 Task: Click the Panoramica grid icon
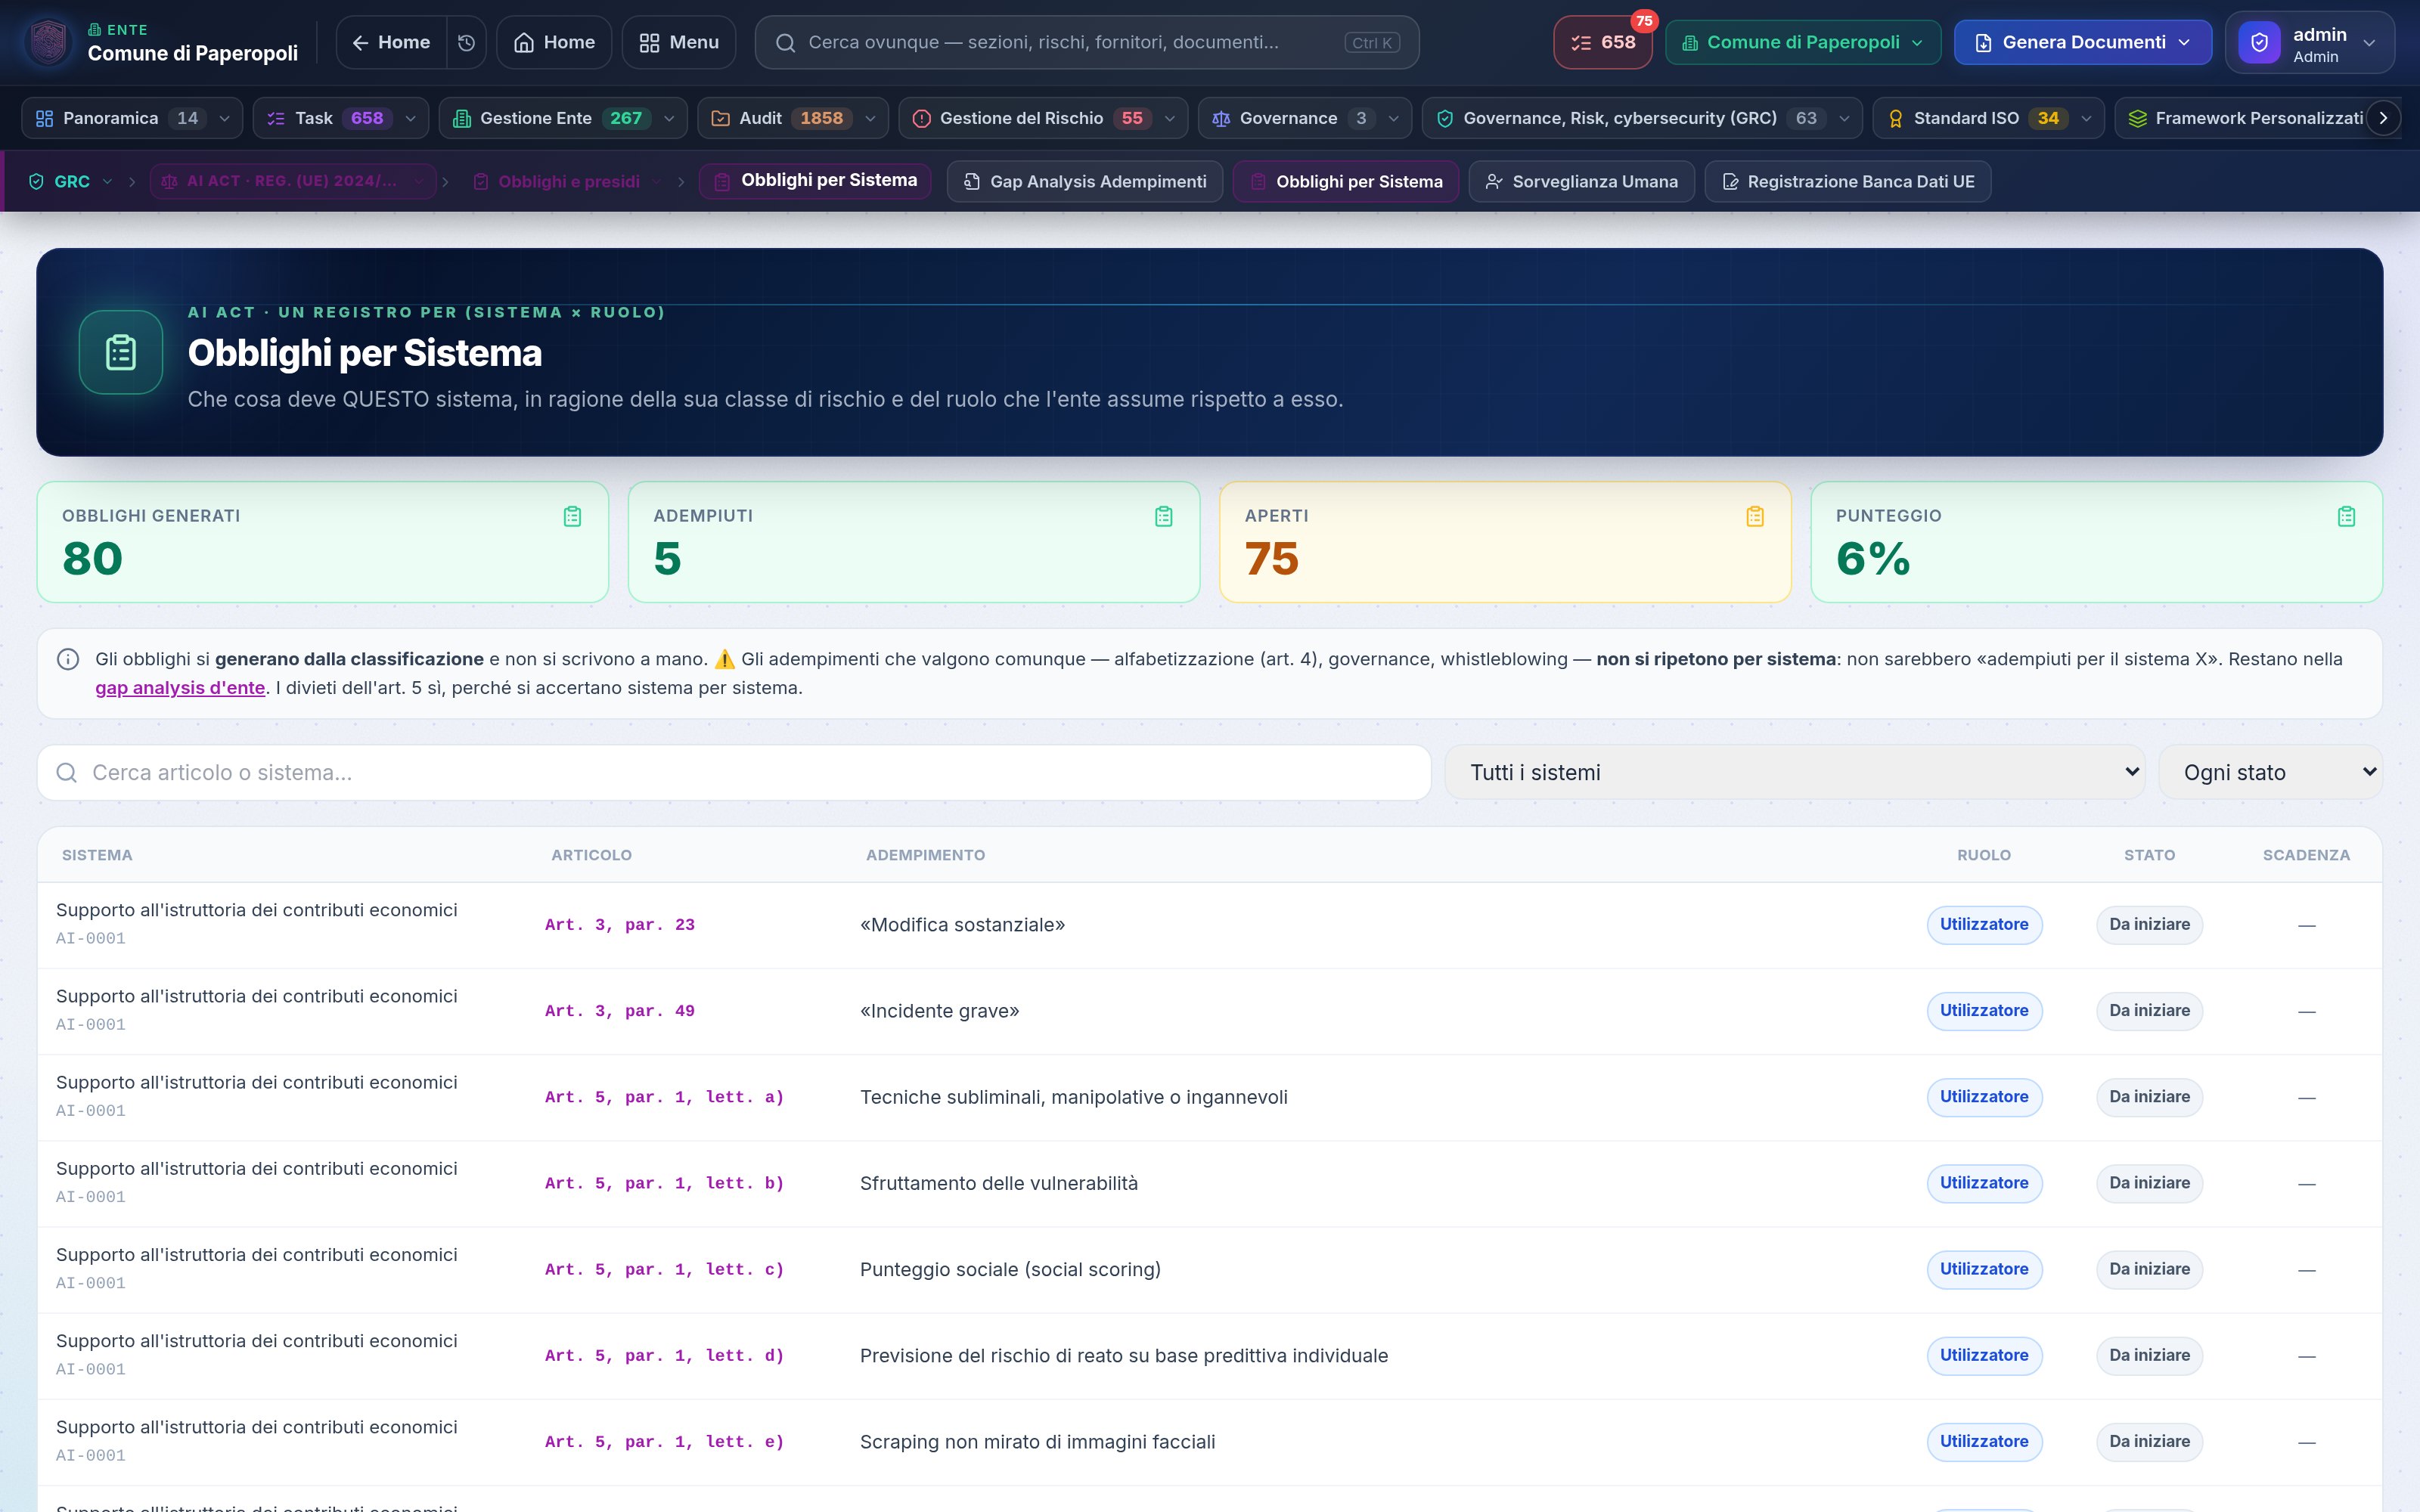click(x=44, y=118)
